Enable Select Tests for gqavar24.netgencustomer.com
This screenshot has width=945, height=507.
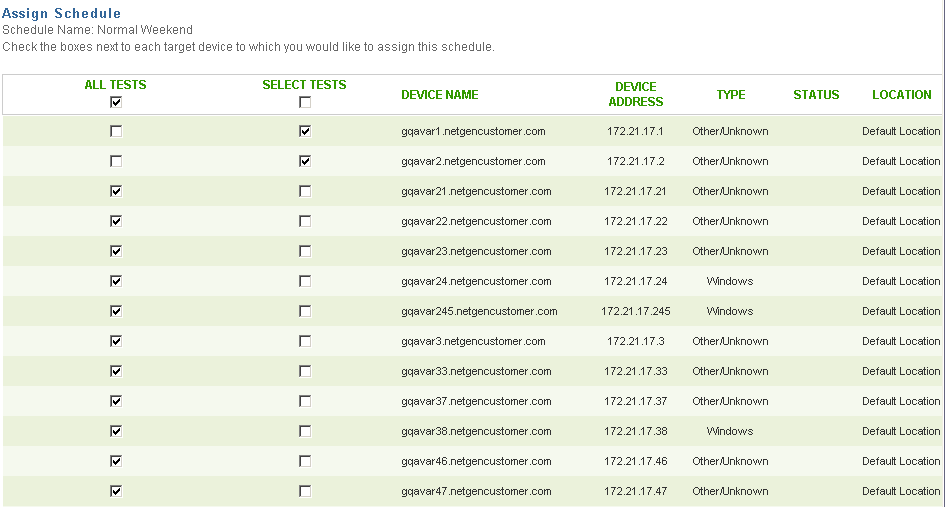(x=305, y=281)
